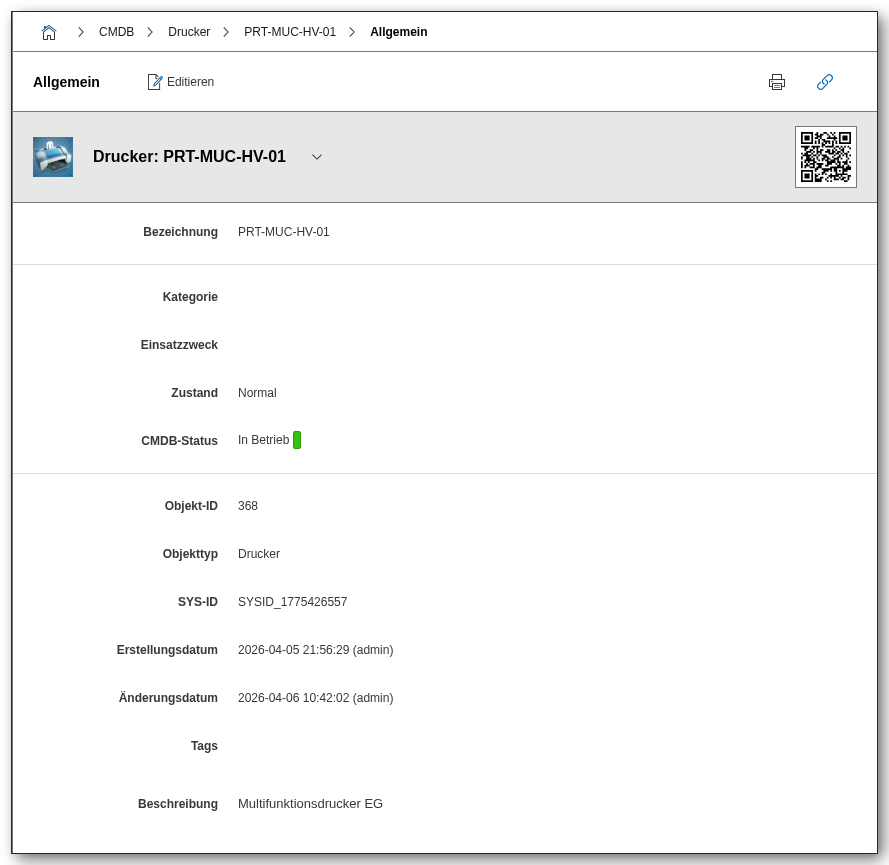Click the home icon in breadcrumb
Viewport: 889px width, 865px height.
pos(49,32)
